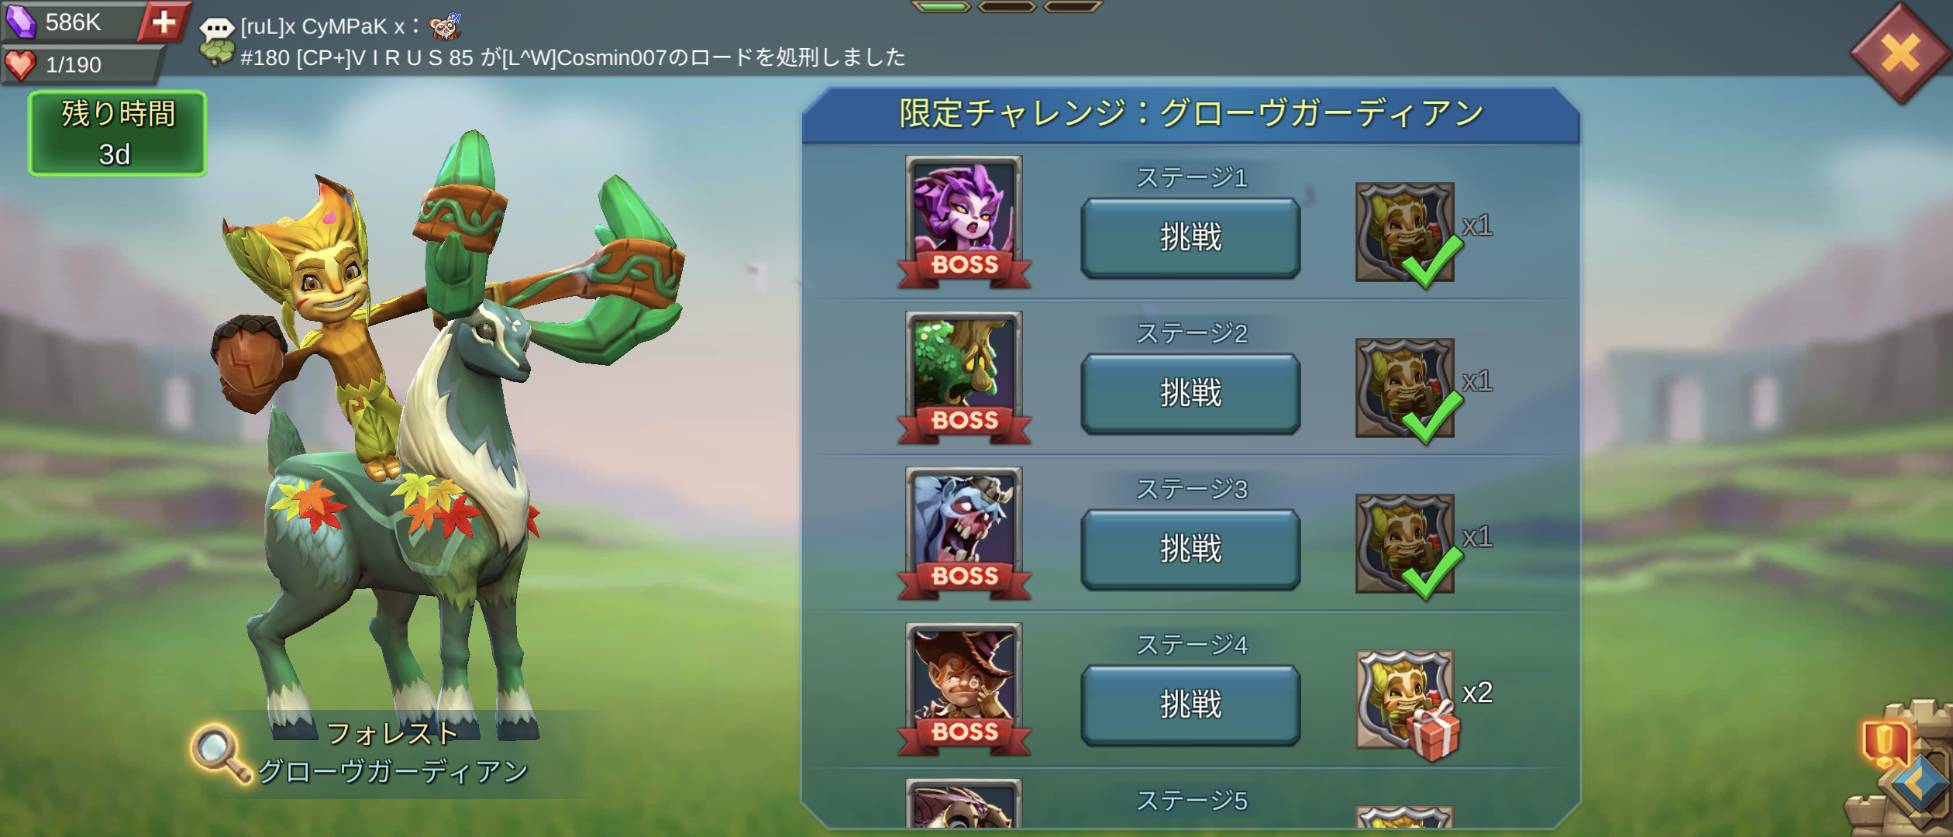1953x837 pixels.
Task: Click the Stage 2 green tree boss portrait
Action: click(x=964, y=378)
